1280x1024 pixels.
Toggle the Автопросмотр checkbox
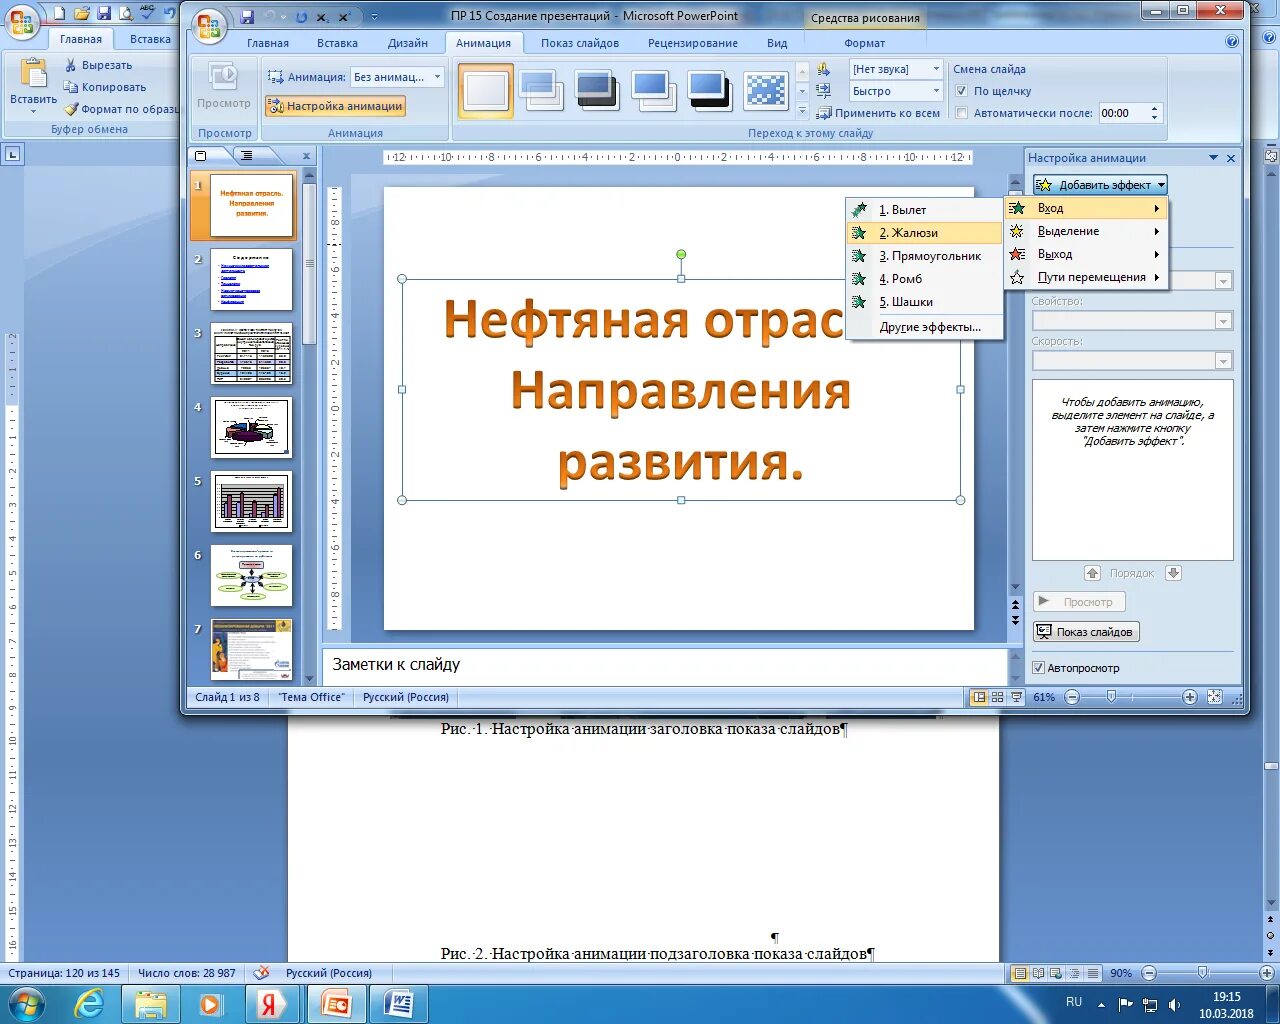pyautogui.click(x=1039, y=668)
